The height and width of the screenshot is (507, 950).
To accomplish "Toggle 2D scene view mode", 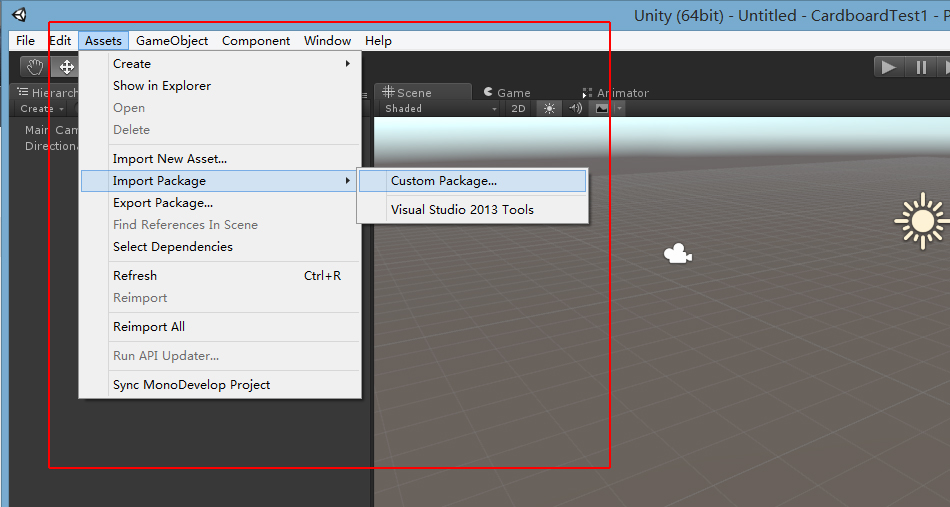I will [518, 108].
